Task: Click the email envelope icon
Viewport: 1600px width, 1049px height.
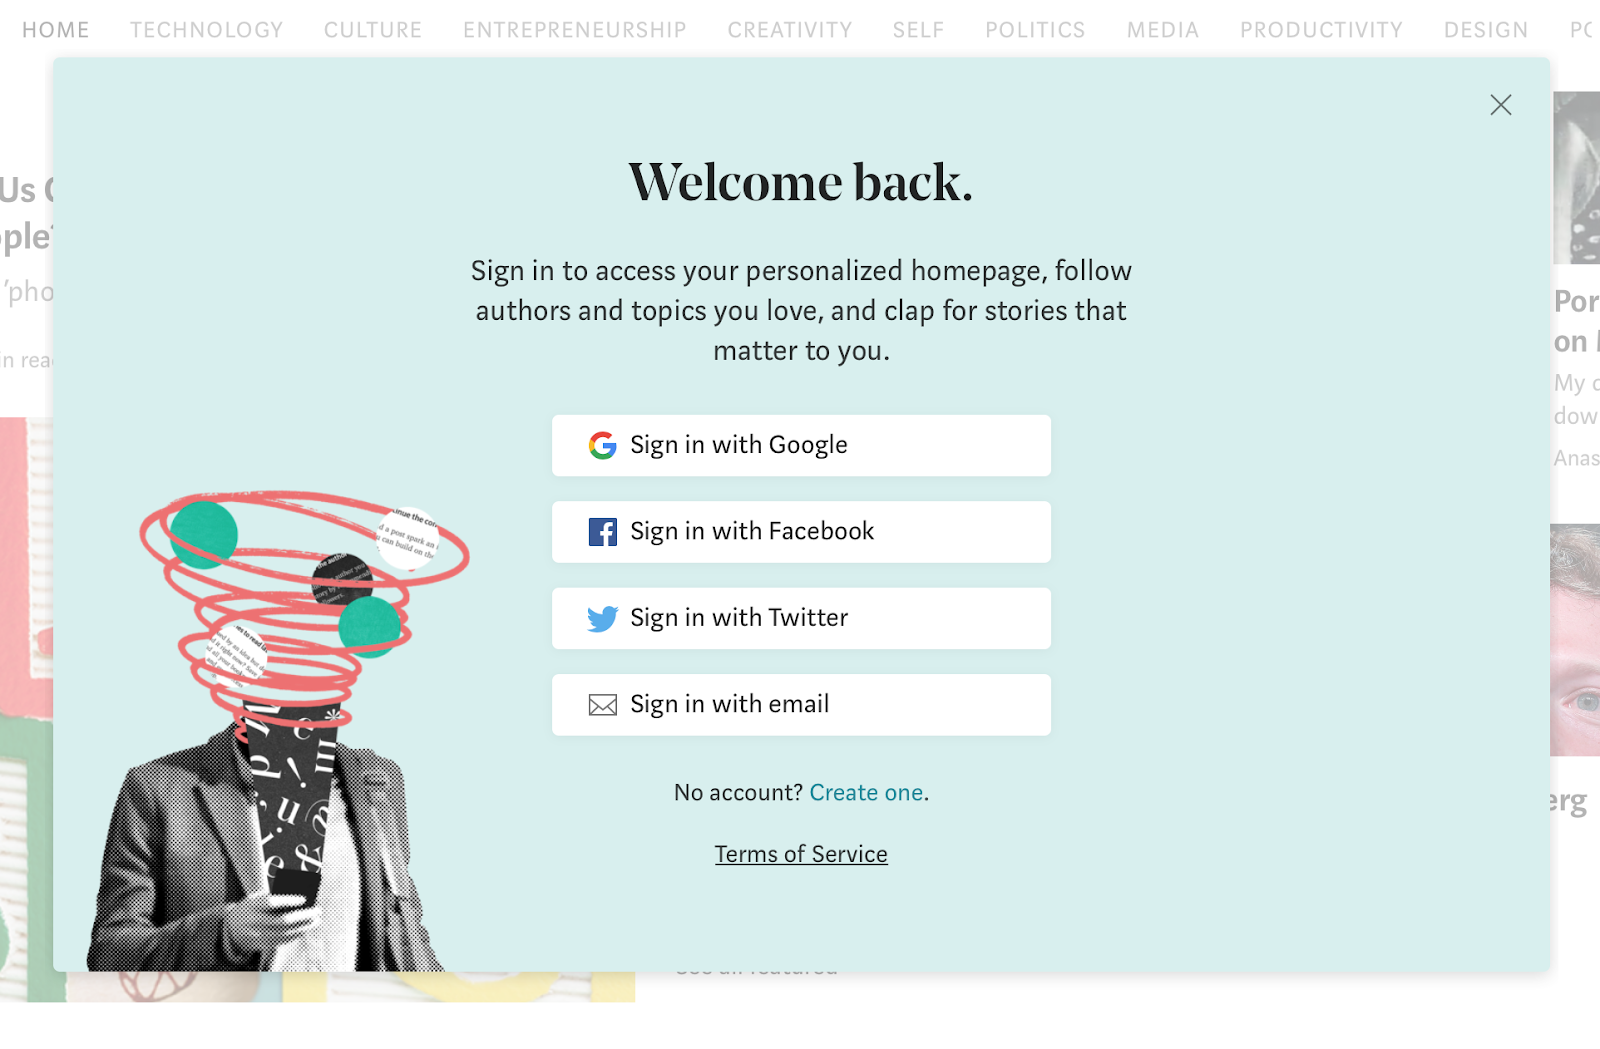Action: pos(602,705)
